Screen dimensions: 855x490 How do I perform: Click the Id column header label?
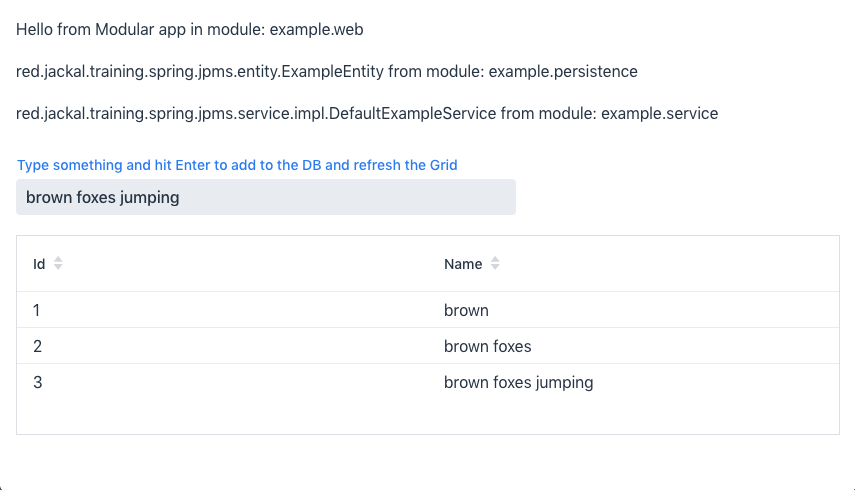[x=39, y=264]
